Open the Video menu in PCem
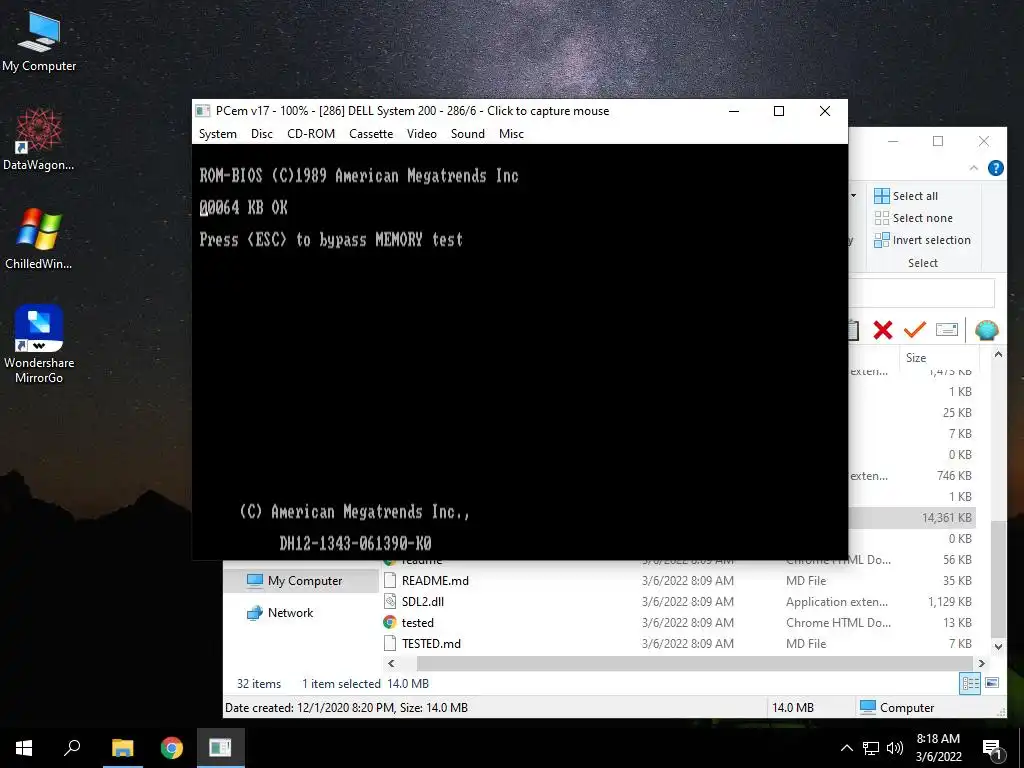 pyautogui.click(x=421, y=134)
